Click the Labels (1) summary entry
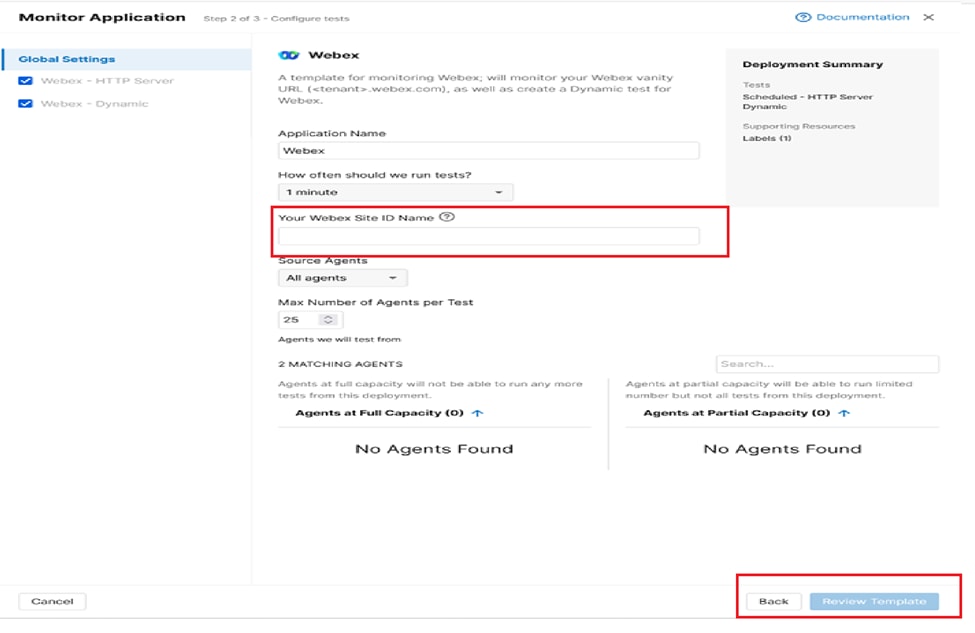This screenshot has height=633, width=975. tap(767, 138)
